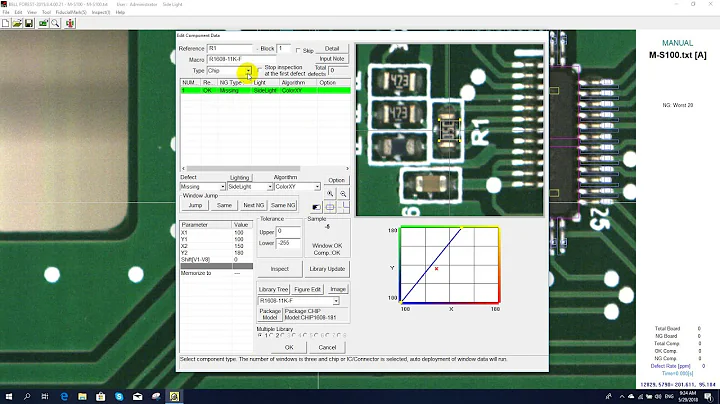Click the volume icon in the system tray
This screenshot has height=404, width=720.
click(x=658, y=397)
